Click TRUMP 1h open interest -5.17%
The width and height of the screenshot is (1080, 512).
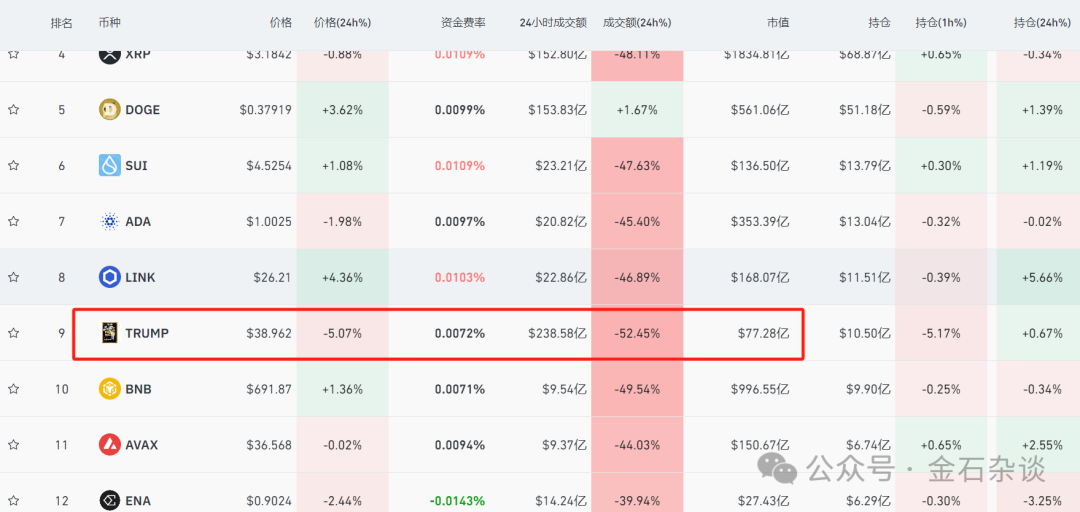pyautogui.click(x=941, y=333)
